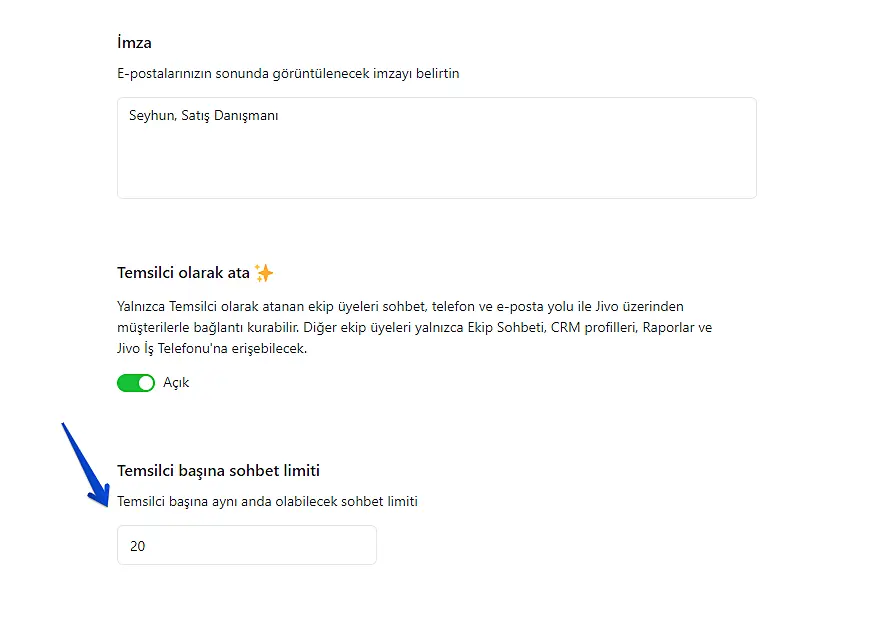877x623 pixels.
Task: Click the Açık label next to switch
Action: (x=176, y=383)
